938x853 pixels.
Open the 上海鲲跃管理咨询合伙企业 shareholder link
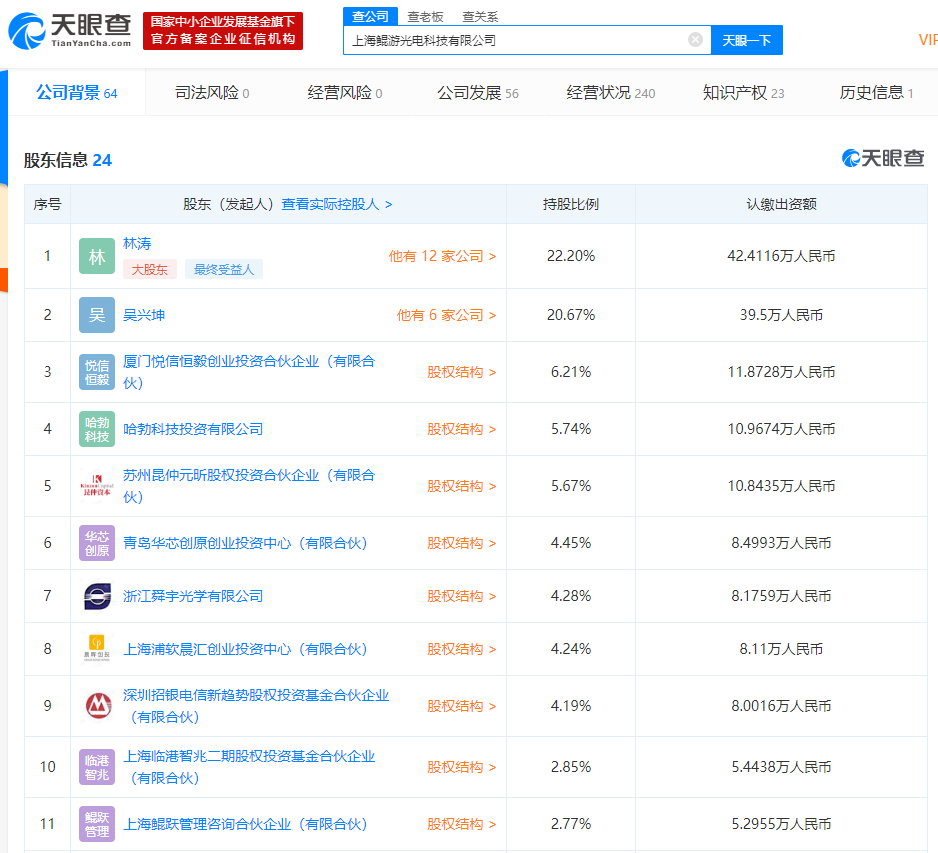pos(245,824)
